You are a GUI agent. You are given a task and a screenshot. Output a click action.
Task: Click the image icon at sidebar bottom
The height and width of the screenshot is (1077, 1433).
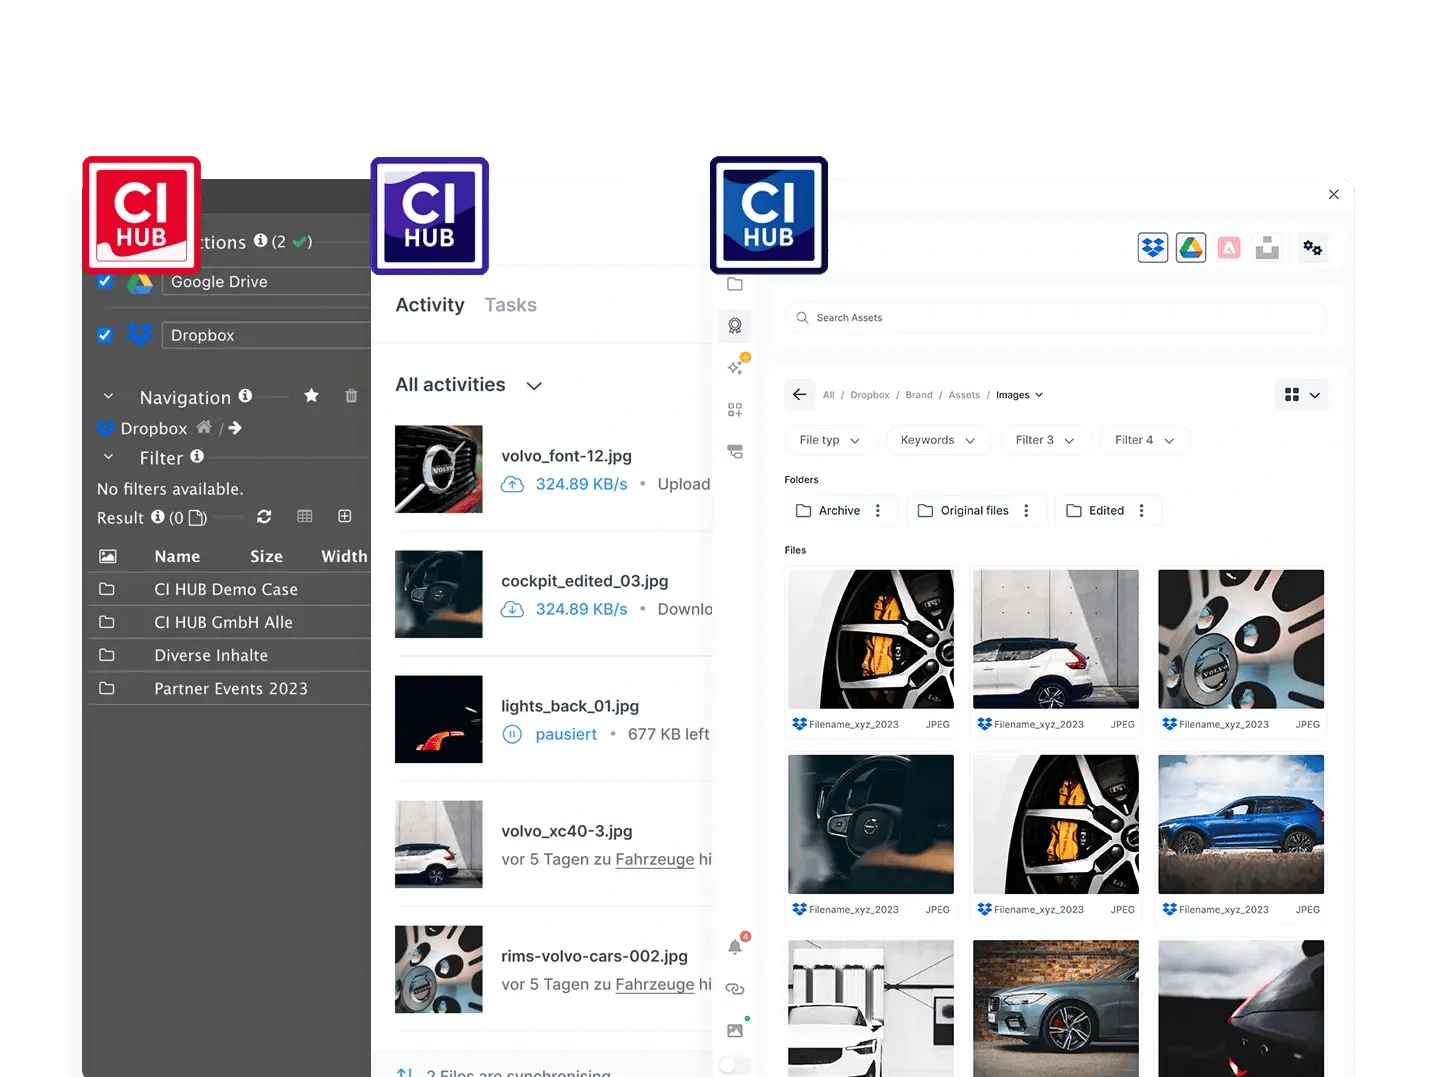point(735,1030)
